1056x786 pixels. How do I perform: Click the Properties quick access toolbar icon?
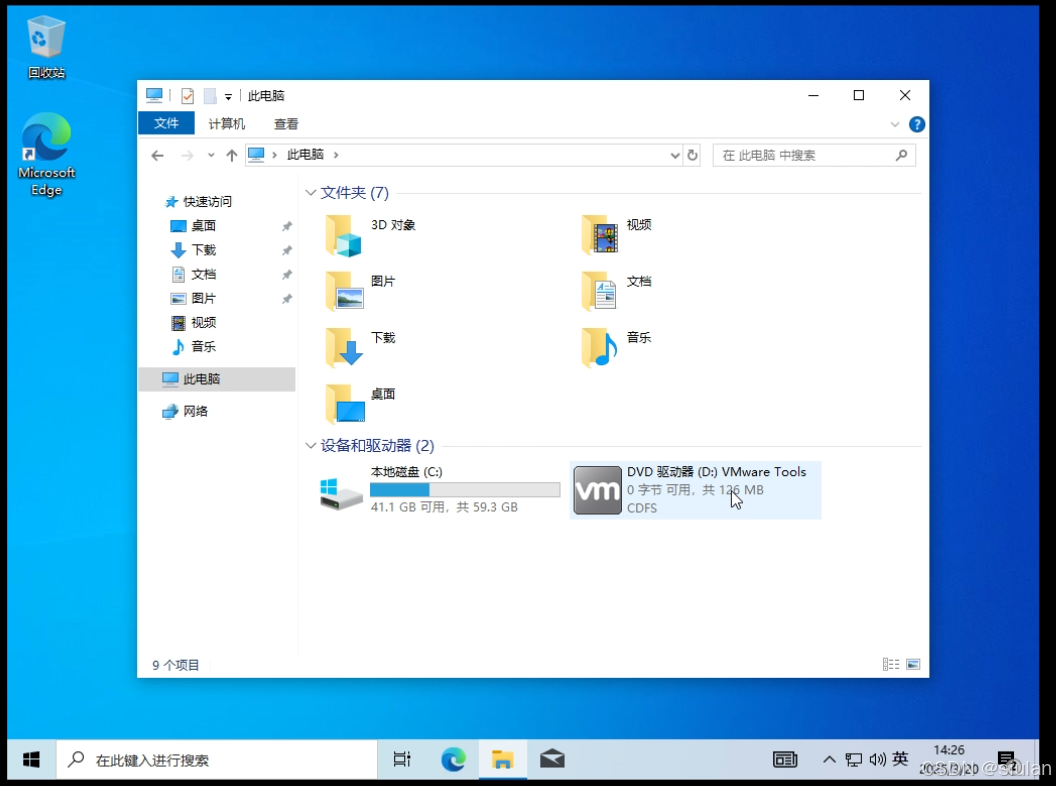(x=188, y=96)
